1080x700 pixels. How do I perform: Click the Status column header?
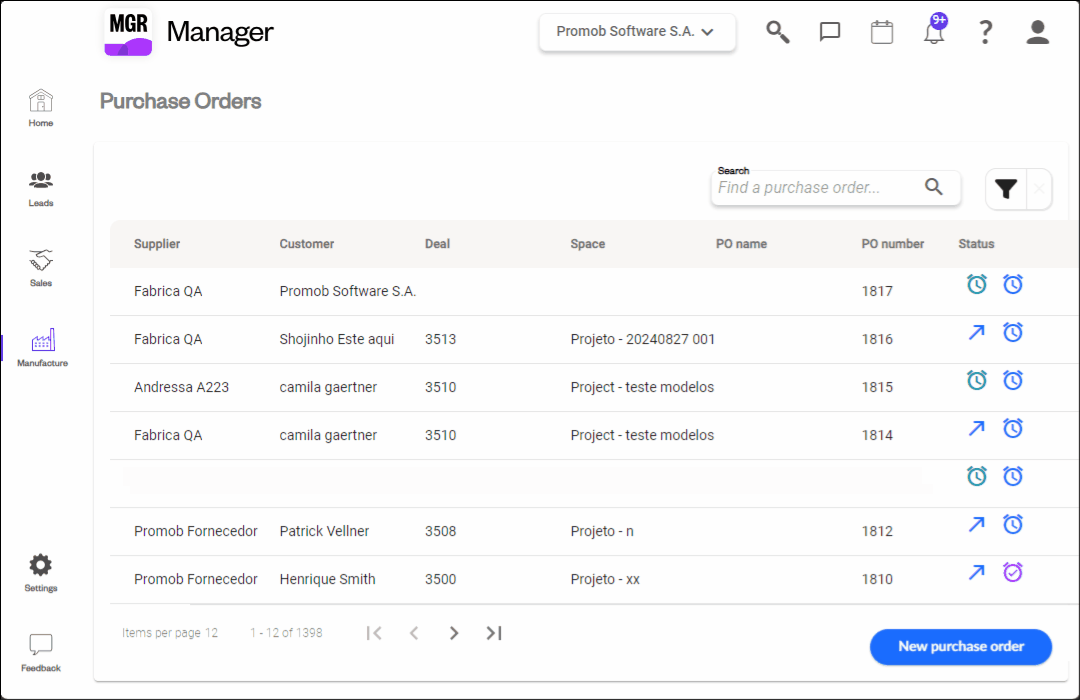pyautogui.click(x=976, y=244)
